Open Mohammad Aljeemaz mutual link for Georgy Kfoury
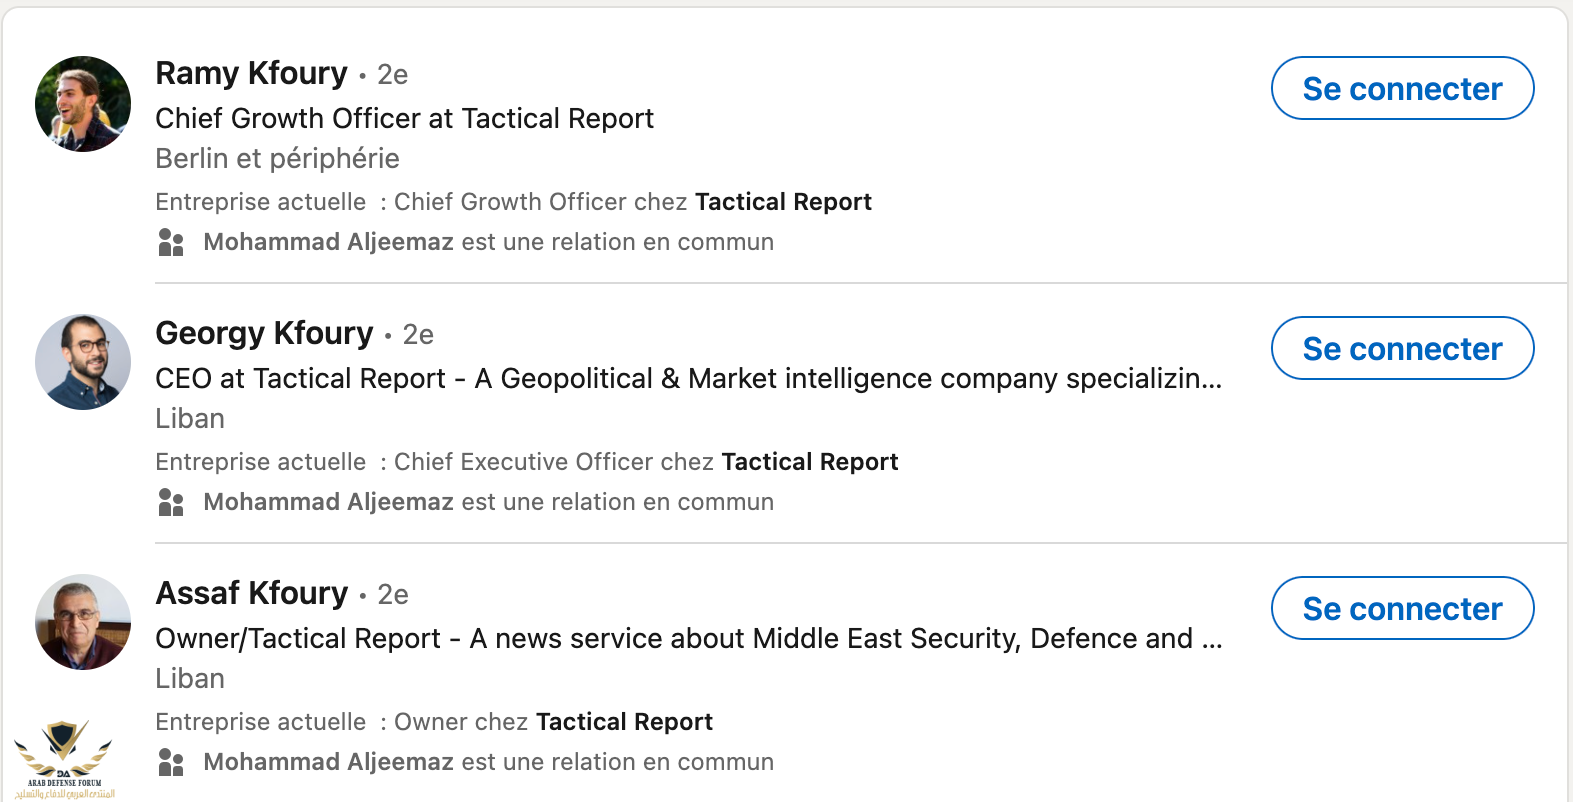Image resolution: width=1573 pixels, height=802 pixels. pos(329,502)
